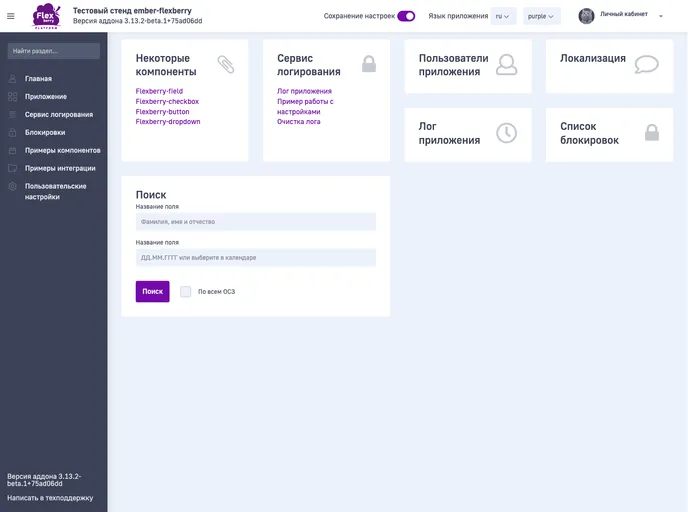Image resolution: width=688 pixels, height=512 pixels.
Task: Open the ru language dropdown
Action: coord(503,16)
